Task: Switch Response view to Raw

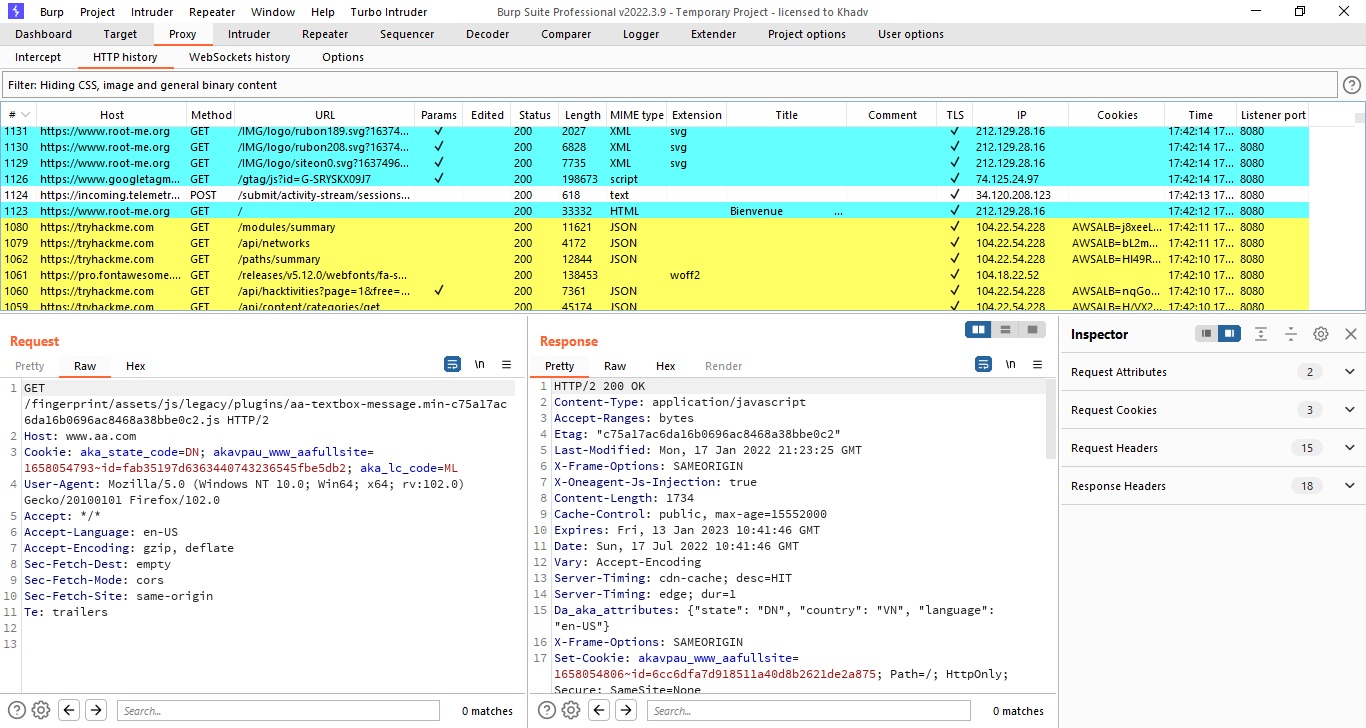Action: click(615, 366)
